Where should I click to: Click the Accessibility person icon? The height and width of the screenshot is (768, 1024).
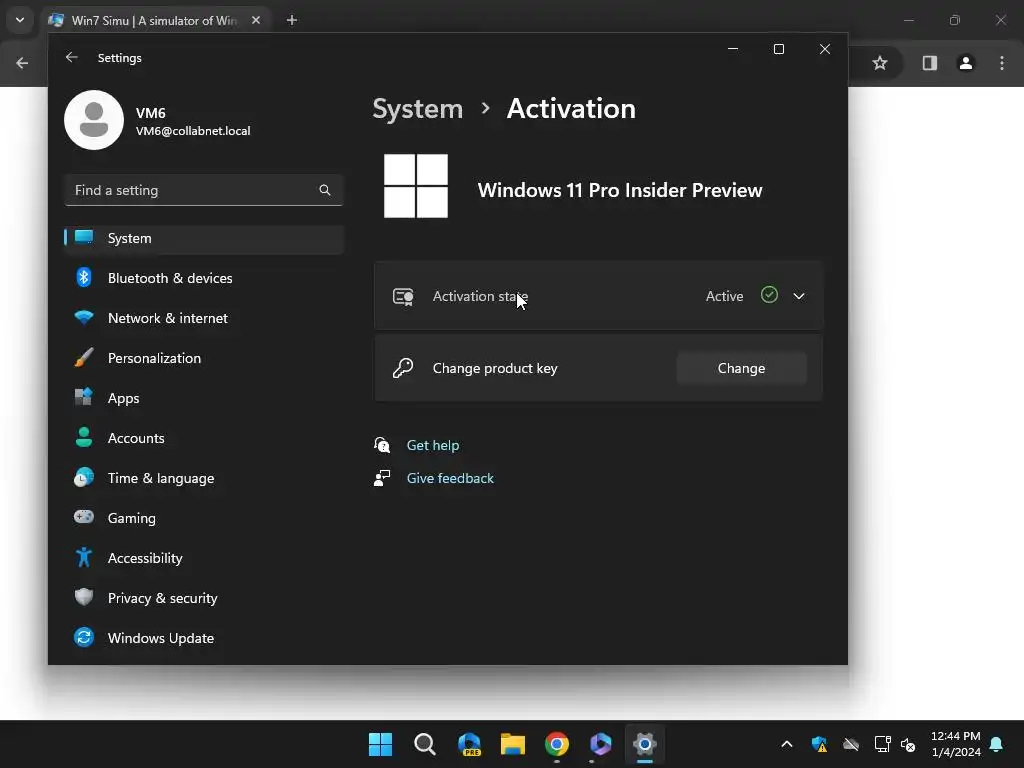pos(84,557)
